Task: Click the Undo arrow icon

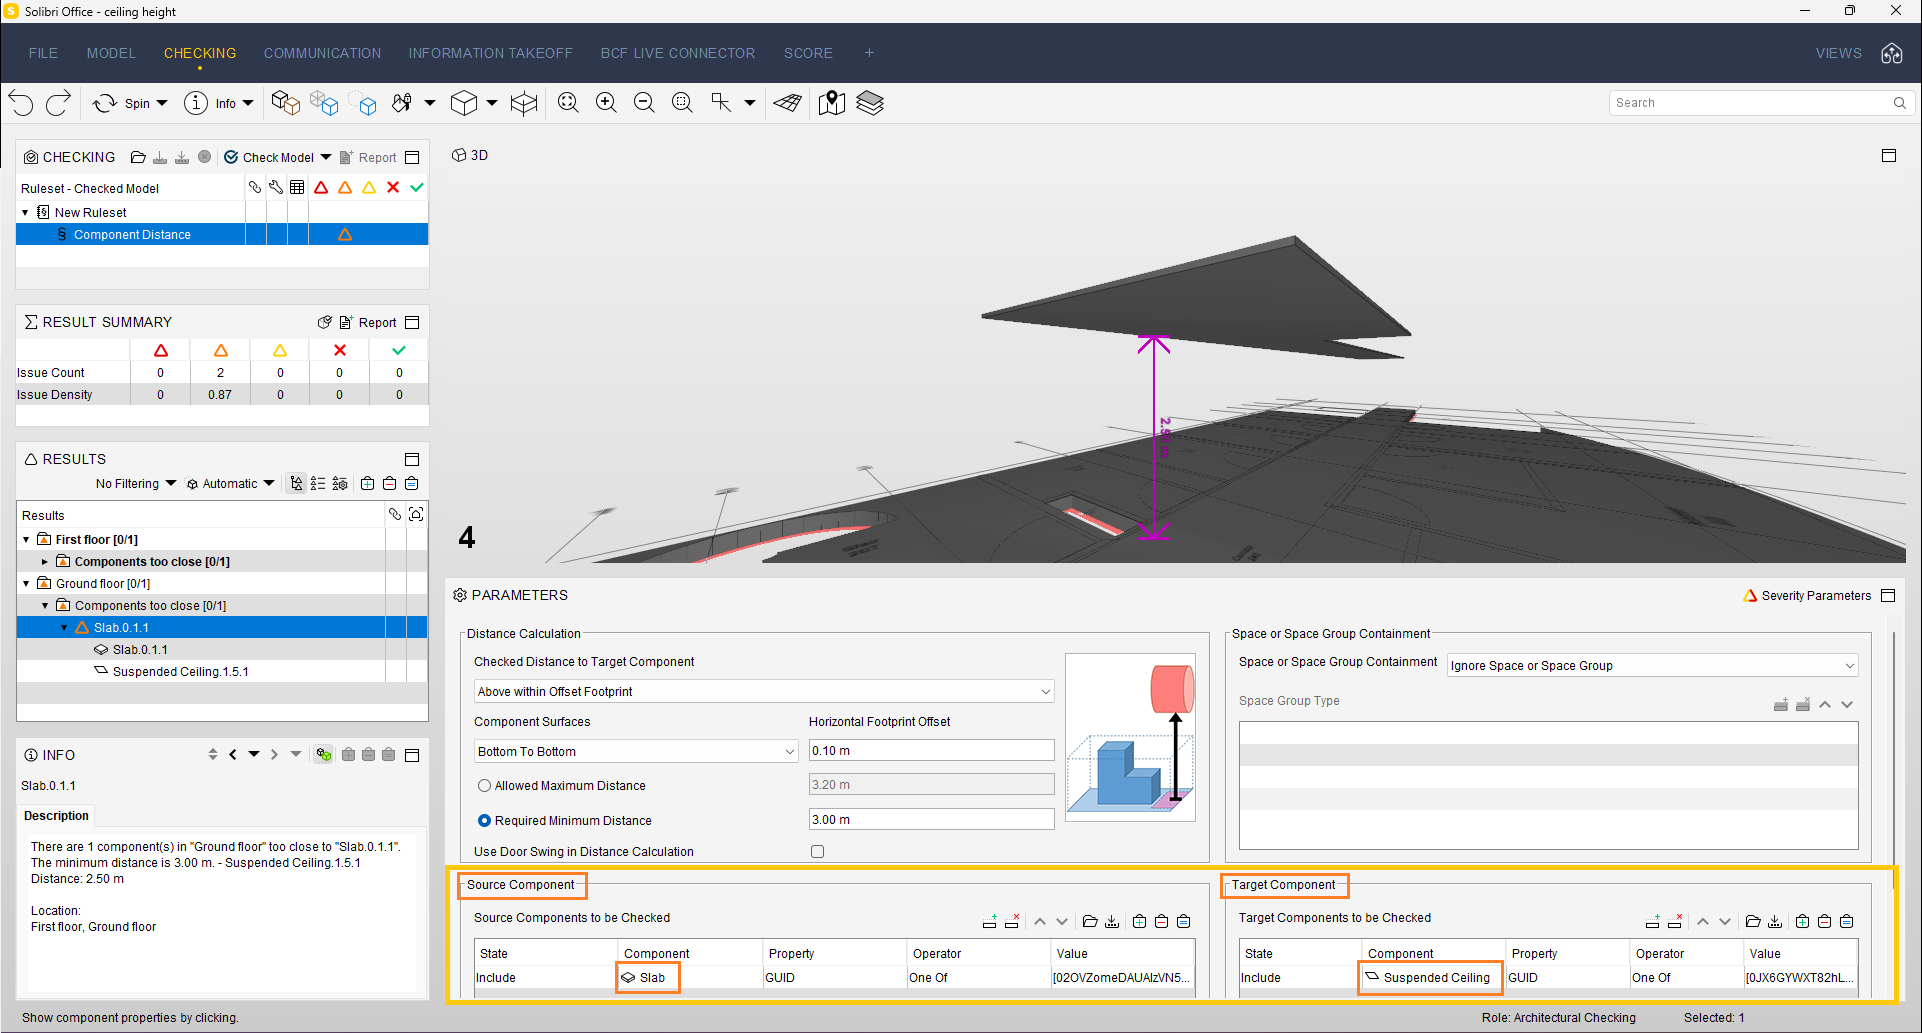Action: [21, 103]
